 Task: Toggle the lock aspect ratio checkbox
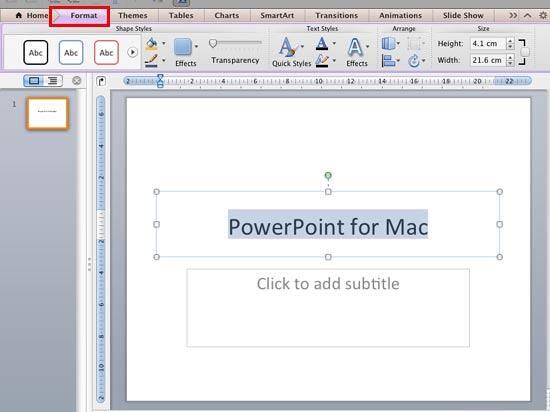pos(524,52)
